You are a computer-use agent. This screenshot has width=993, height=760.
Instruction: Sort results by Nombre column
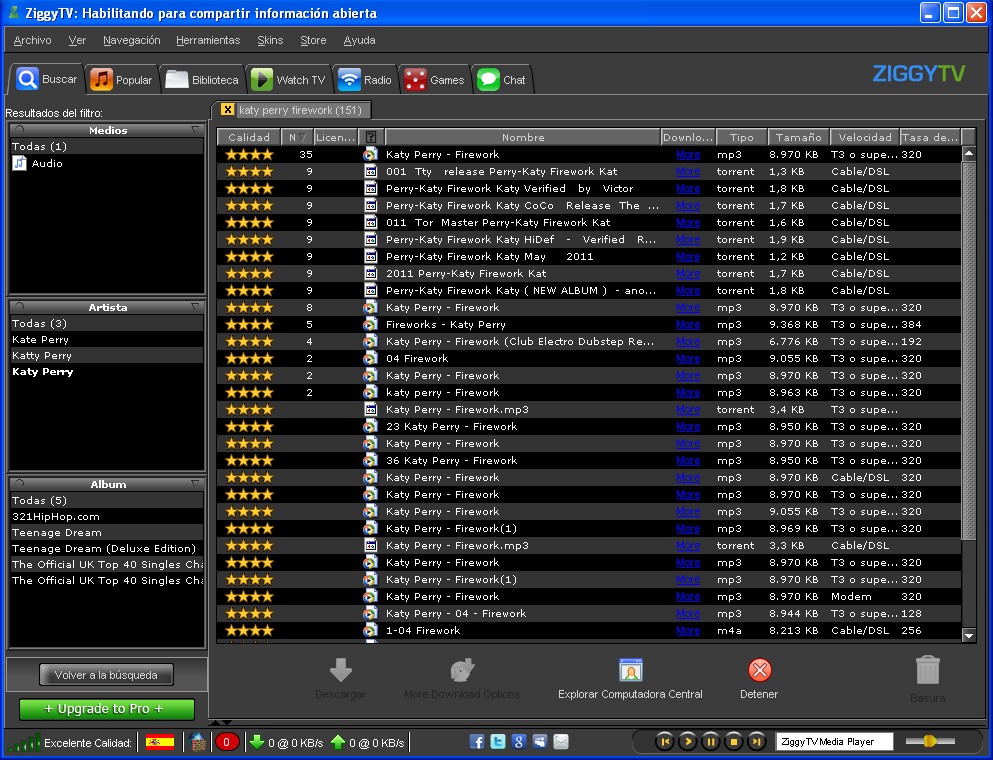522,137
